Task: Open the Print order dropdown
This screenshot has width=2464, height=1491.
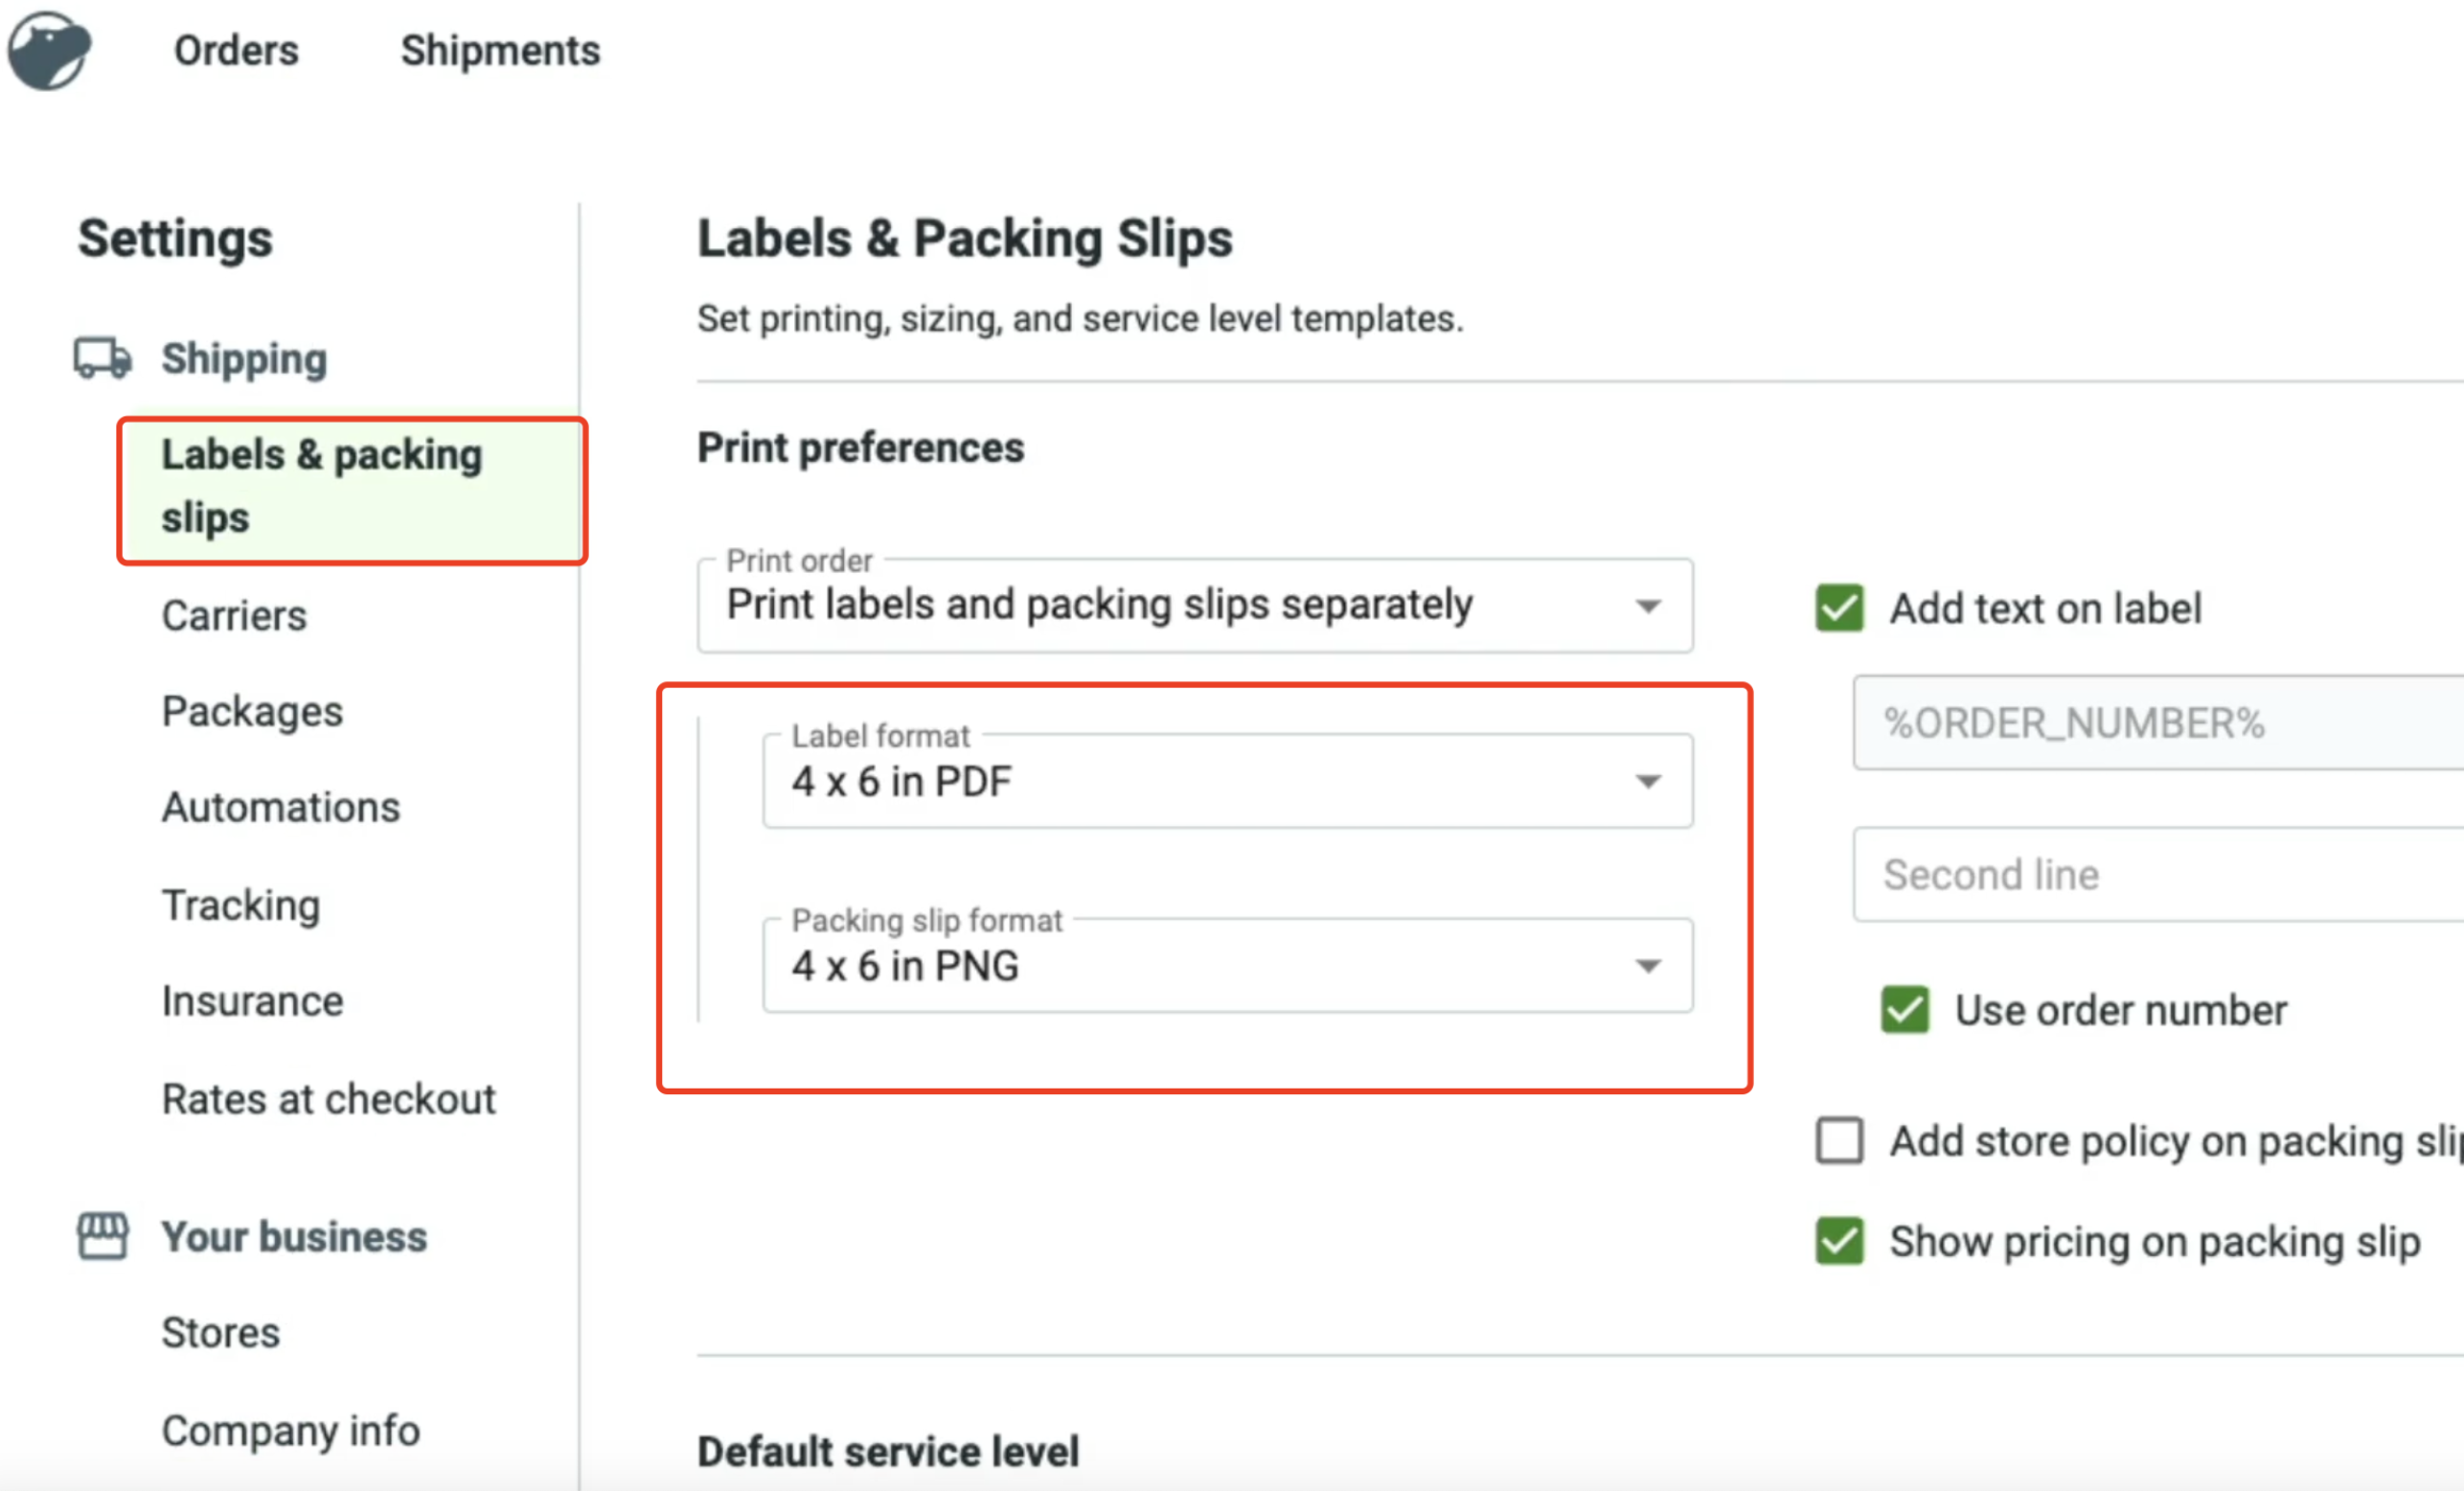Action: 1194,606
